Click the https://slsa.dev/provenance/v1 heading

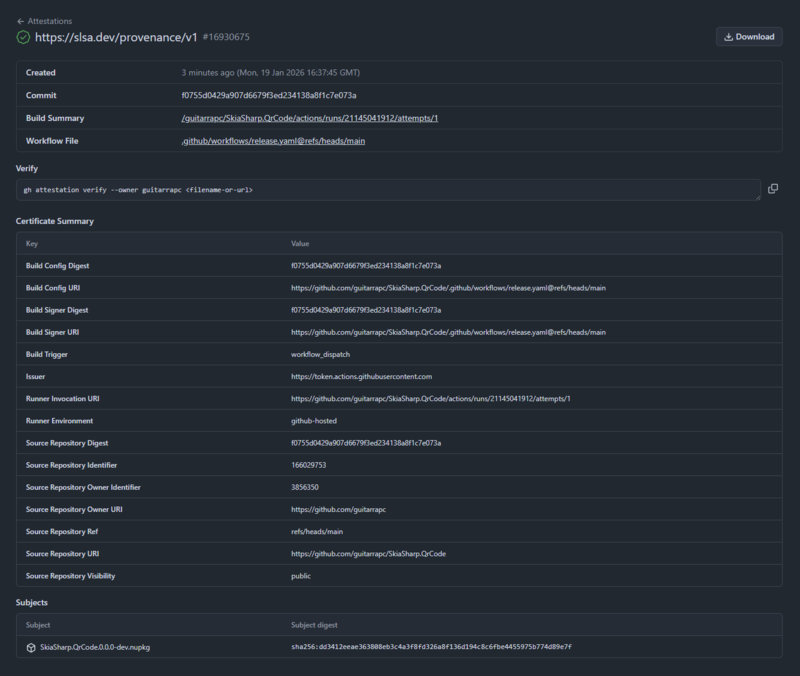point(116,37)
